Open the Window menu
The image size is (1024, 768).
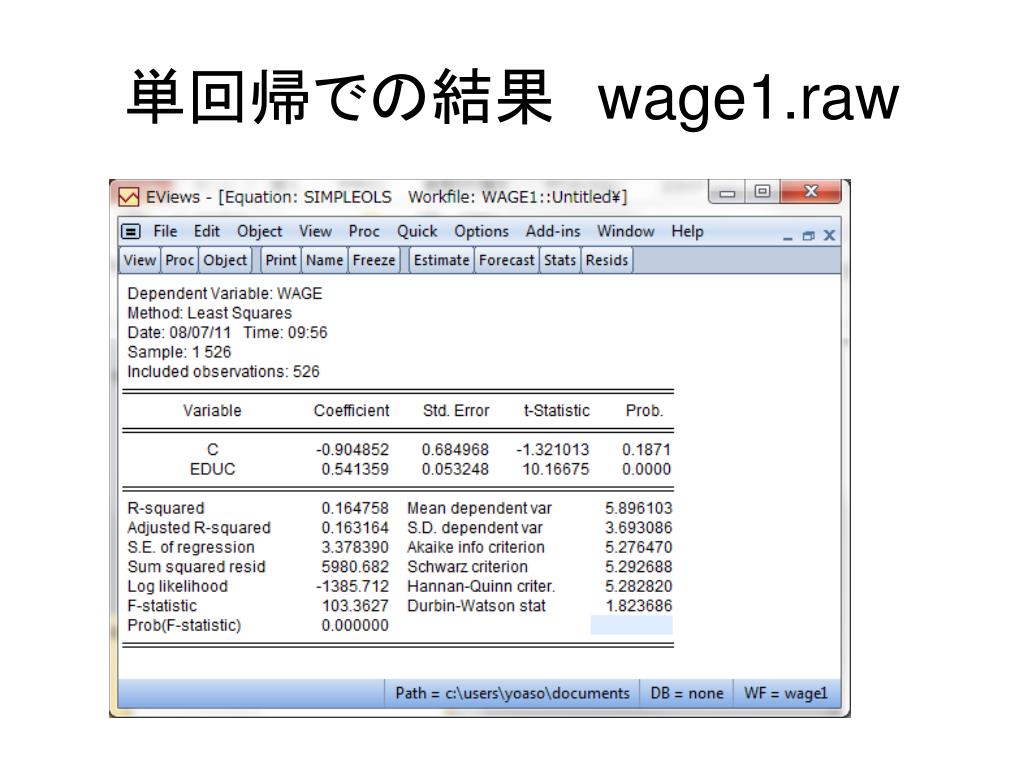click(x=626, y=231)
